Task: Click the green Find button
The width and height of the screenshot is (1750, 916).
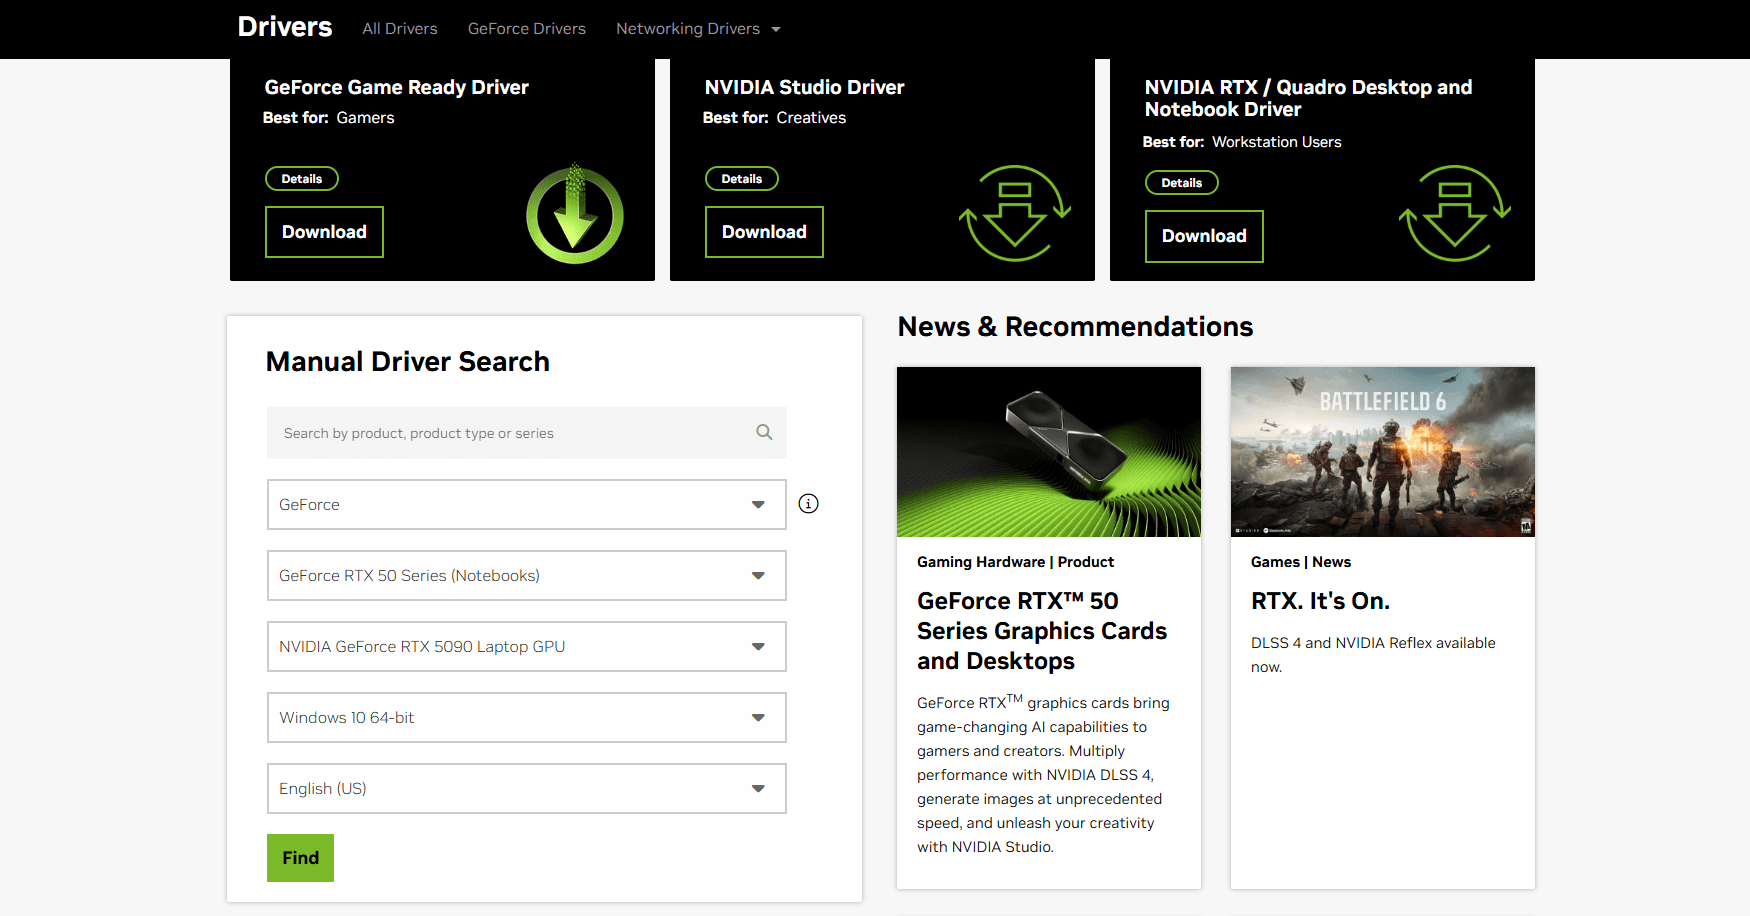Action: pos(300,858)
